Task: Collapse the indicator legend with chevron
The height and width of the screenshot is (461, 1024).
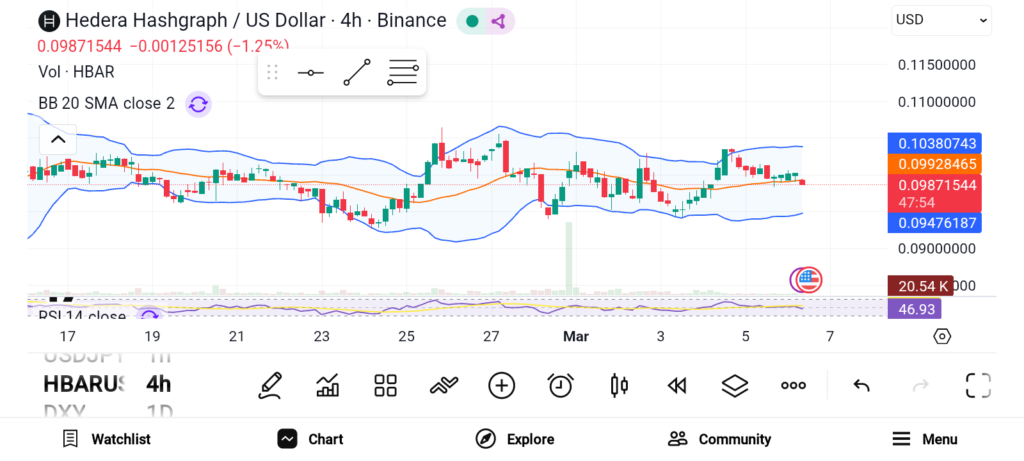Action: [58, 139]
